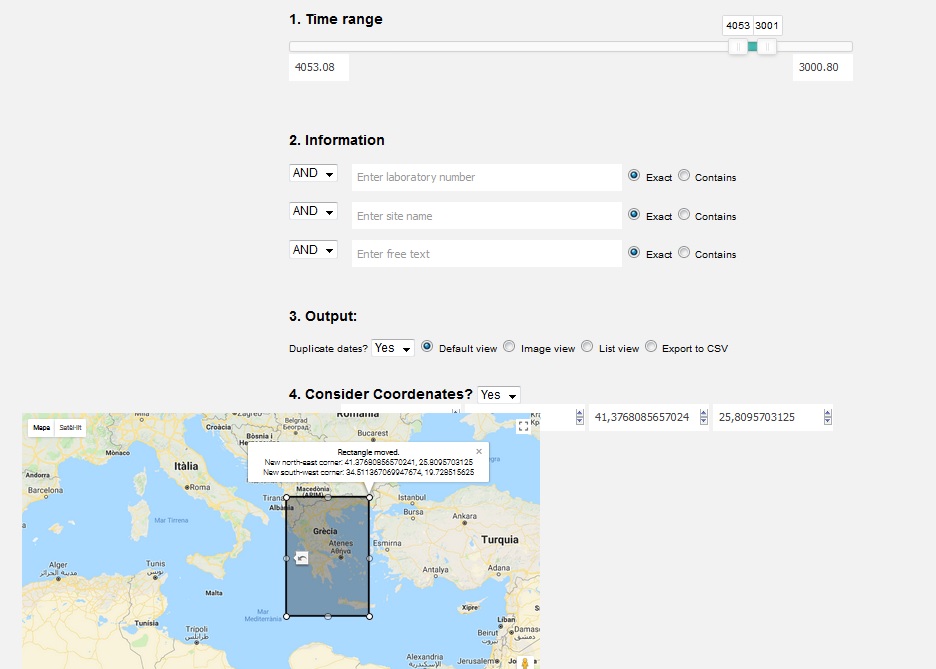
Task: Click the 'New north-east corner' coordinates line
Action: point(368,462)
